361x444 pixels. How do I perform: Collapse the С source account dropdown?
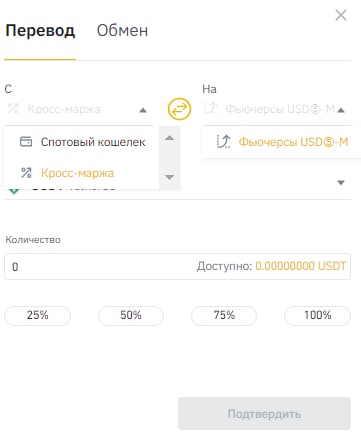click(143, 110)
